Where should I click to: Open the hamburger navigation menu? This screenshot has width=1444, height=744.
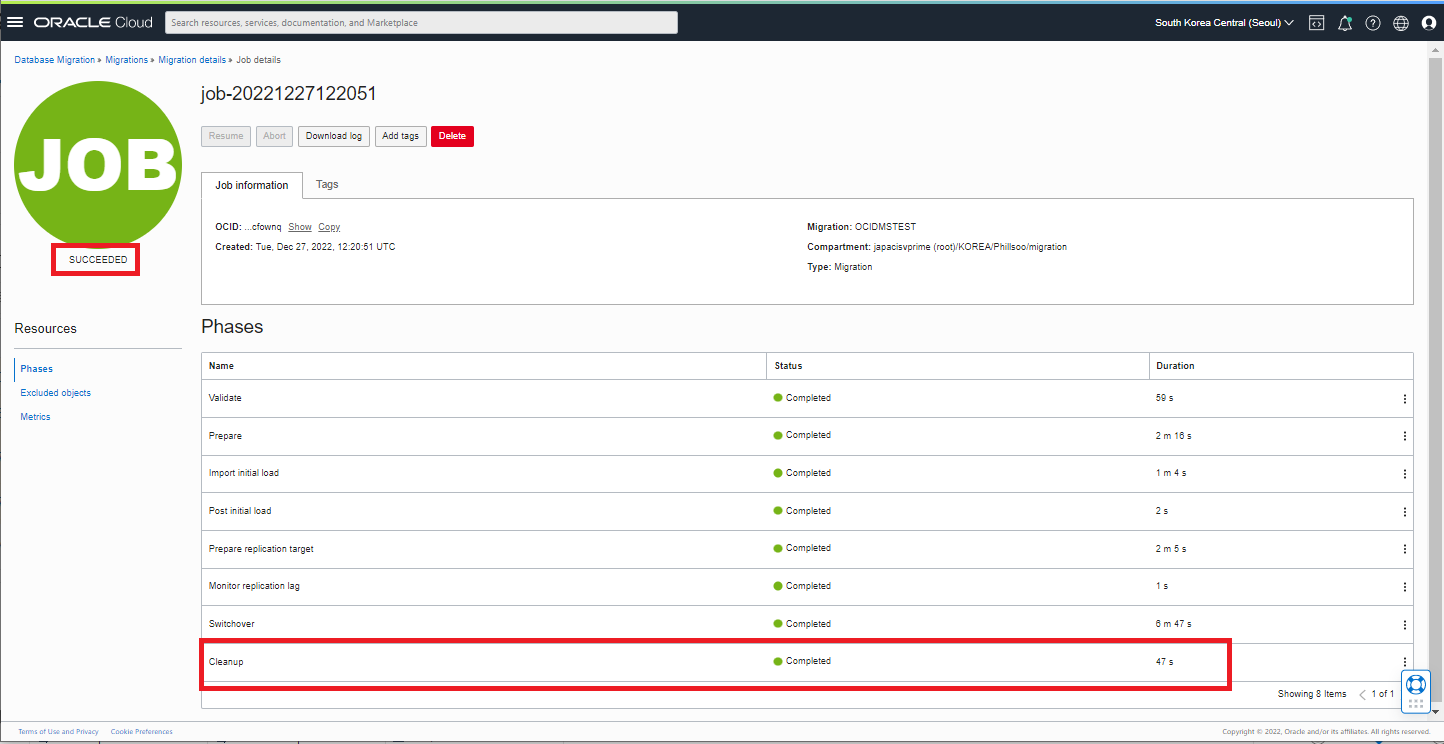[x=15, y=22]
